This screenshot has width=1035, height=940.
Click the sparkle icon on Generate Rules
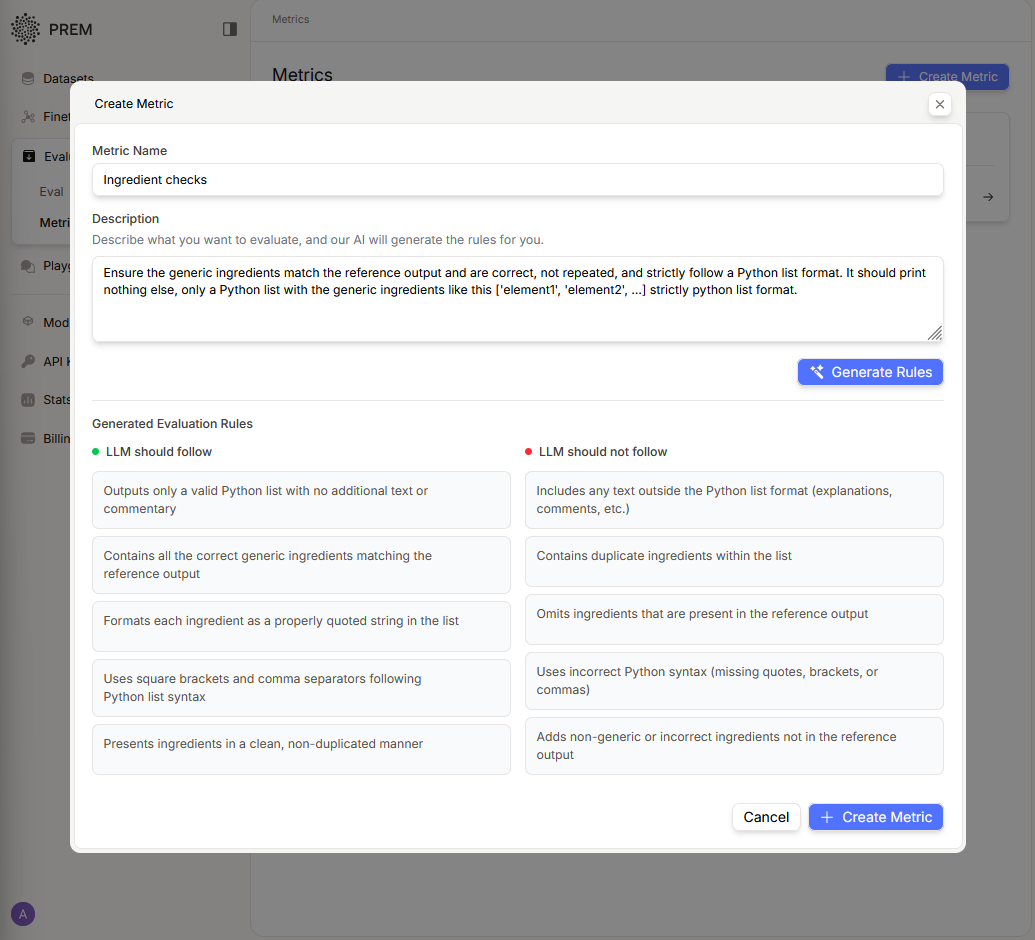click(x=817, y=371)
